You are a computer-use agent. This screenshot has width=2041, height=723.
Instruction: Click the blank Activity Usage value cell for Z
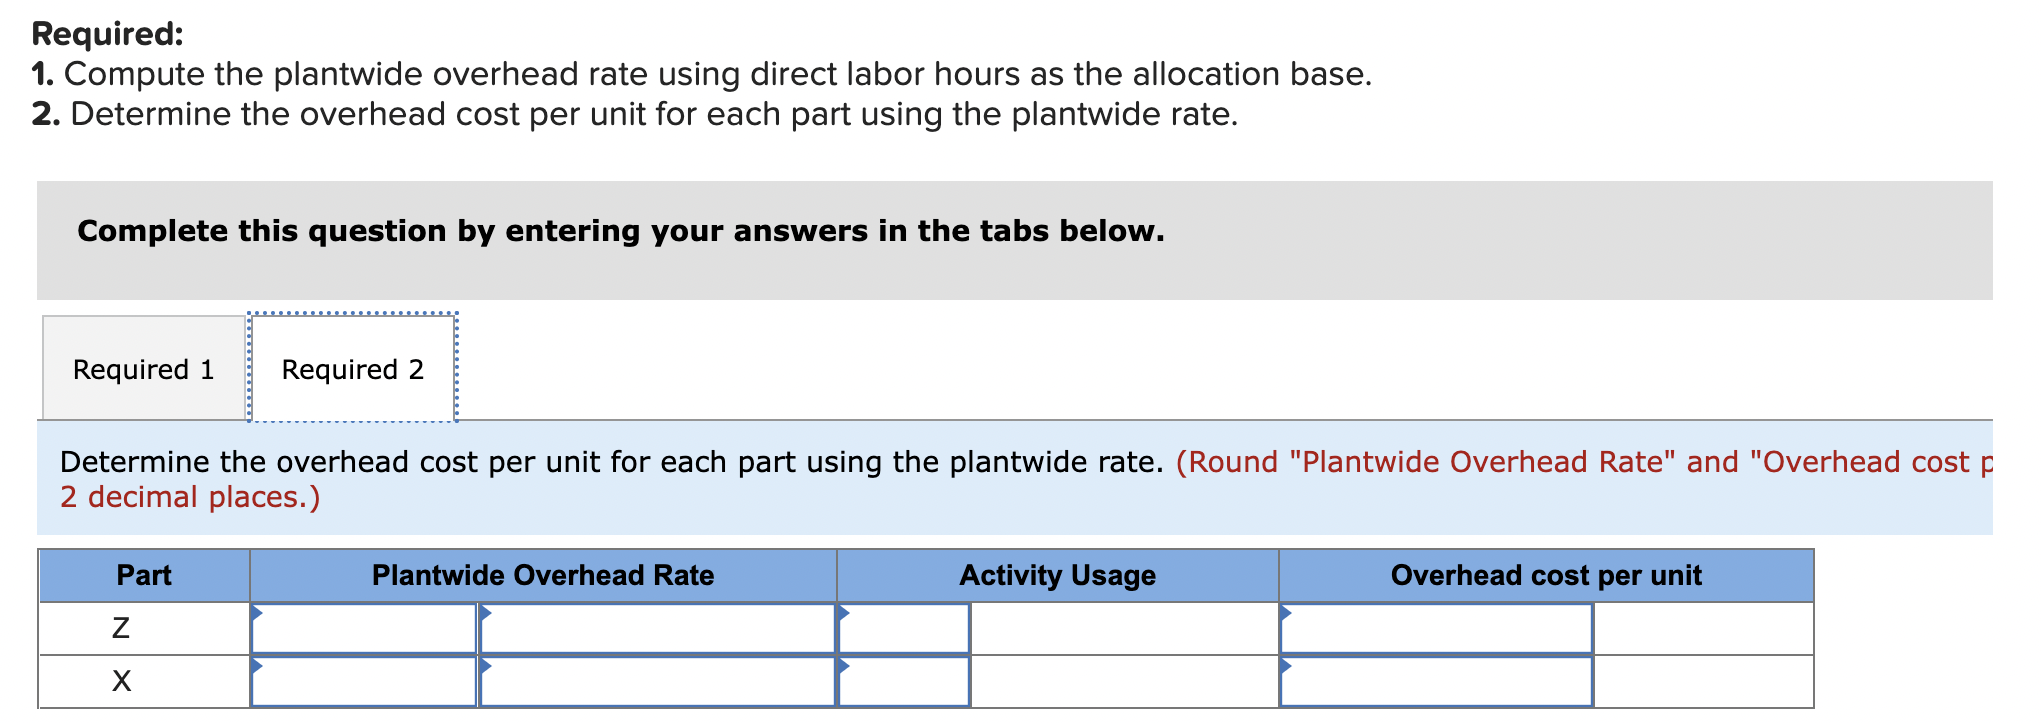pyautogui.click(x=1124, y=628)
